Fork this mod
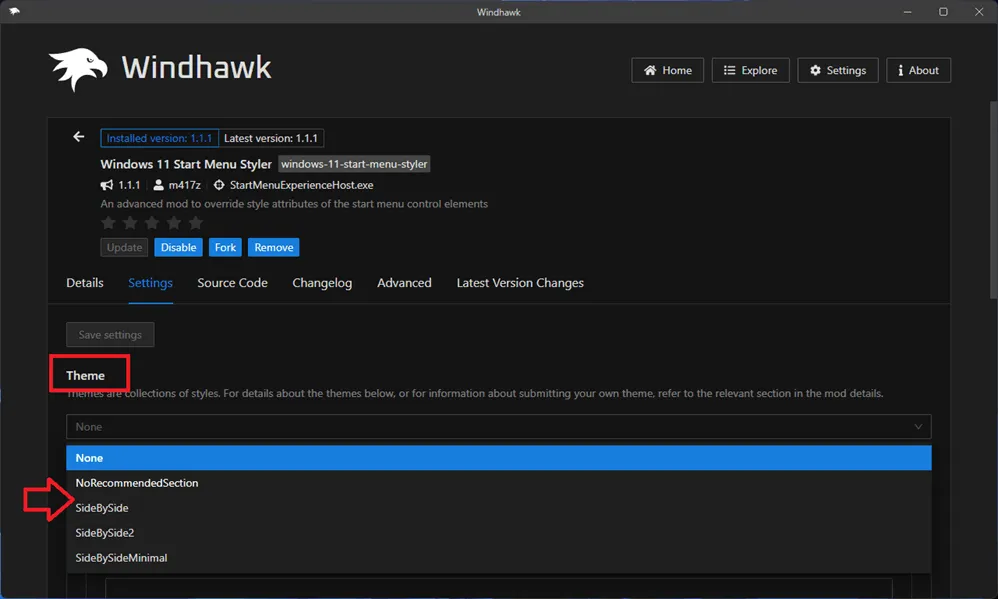 tap(225, 247)
